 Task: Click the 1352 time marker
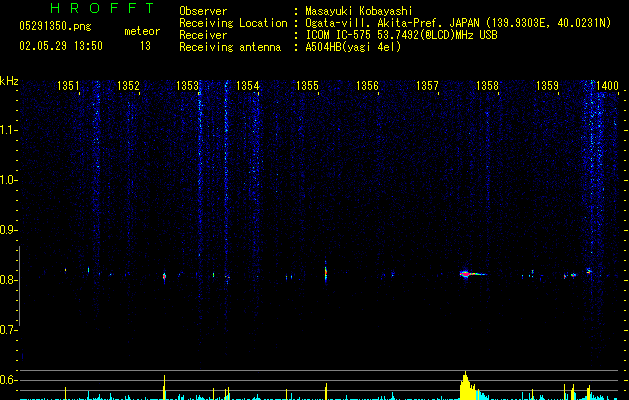(128, 86)
